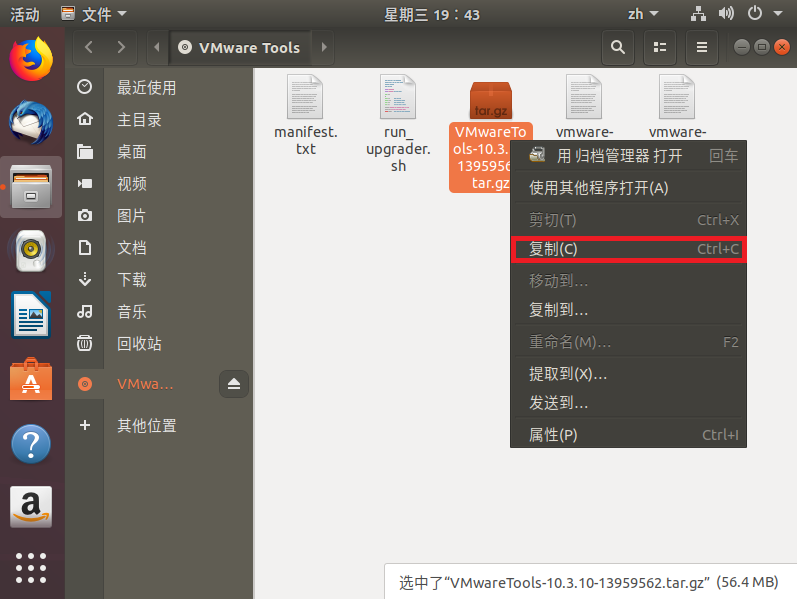Go to Downloads (下载) in the sidebar
This screenshot has height=599, width=797.
pyautogui.click(x=132, y=280)
